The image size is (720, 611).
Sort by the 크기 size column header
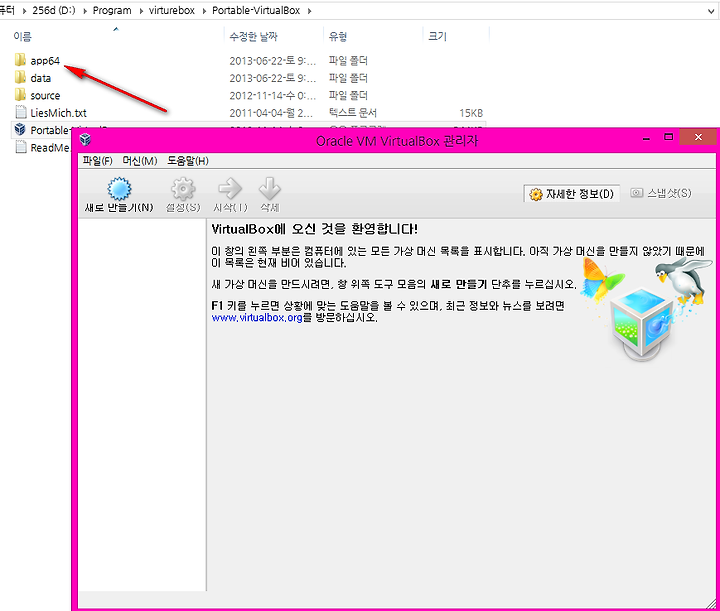[x=437, y=36]
